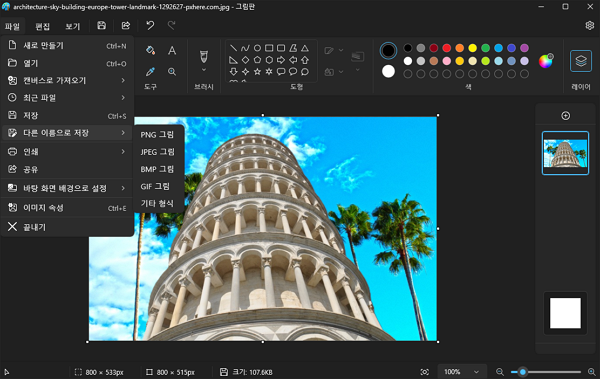Screen dimensions: 600x379
Task: Select the straight line shape
Action: click(x=233, y=48)
